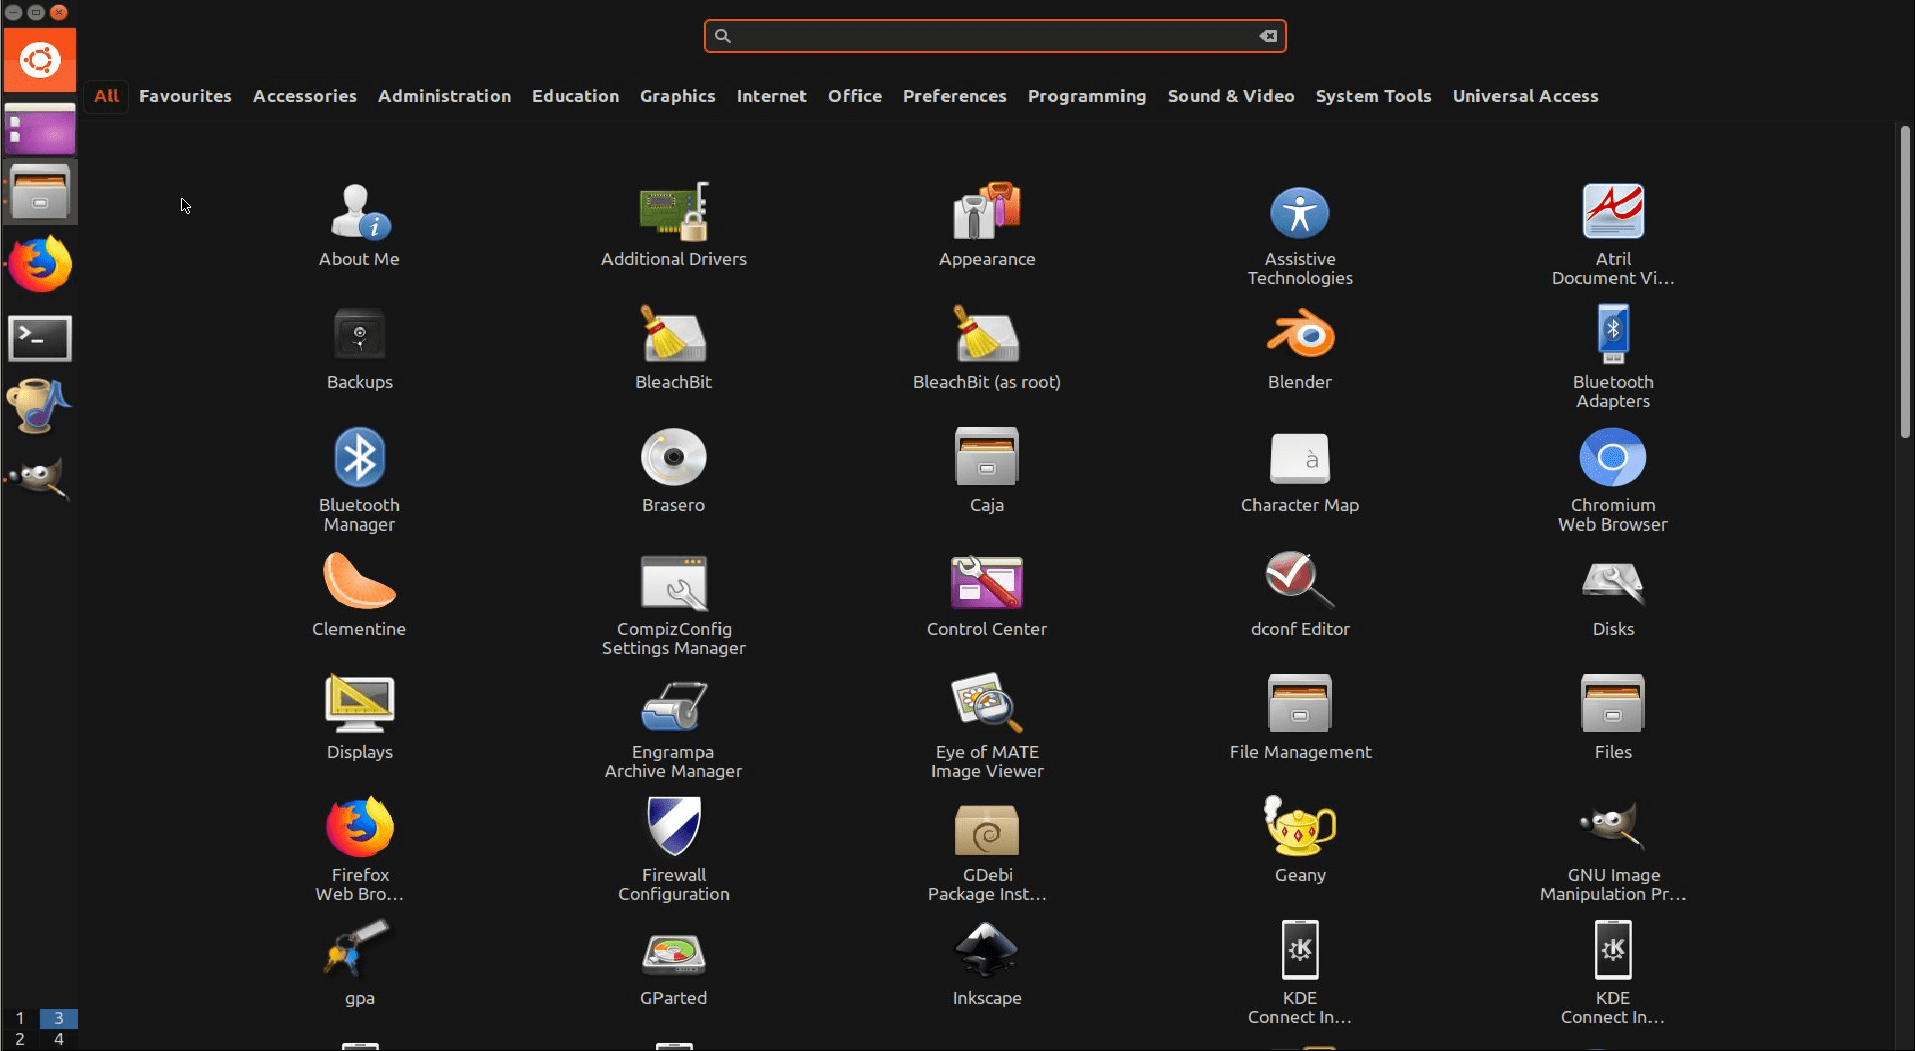Open the Geany editor
This screenshot has width=1915, height=1051.
1299,841
